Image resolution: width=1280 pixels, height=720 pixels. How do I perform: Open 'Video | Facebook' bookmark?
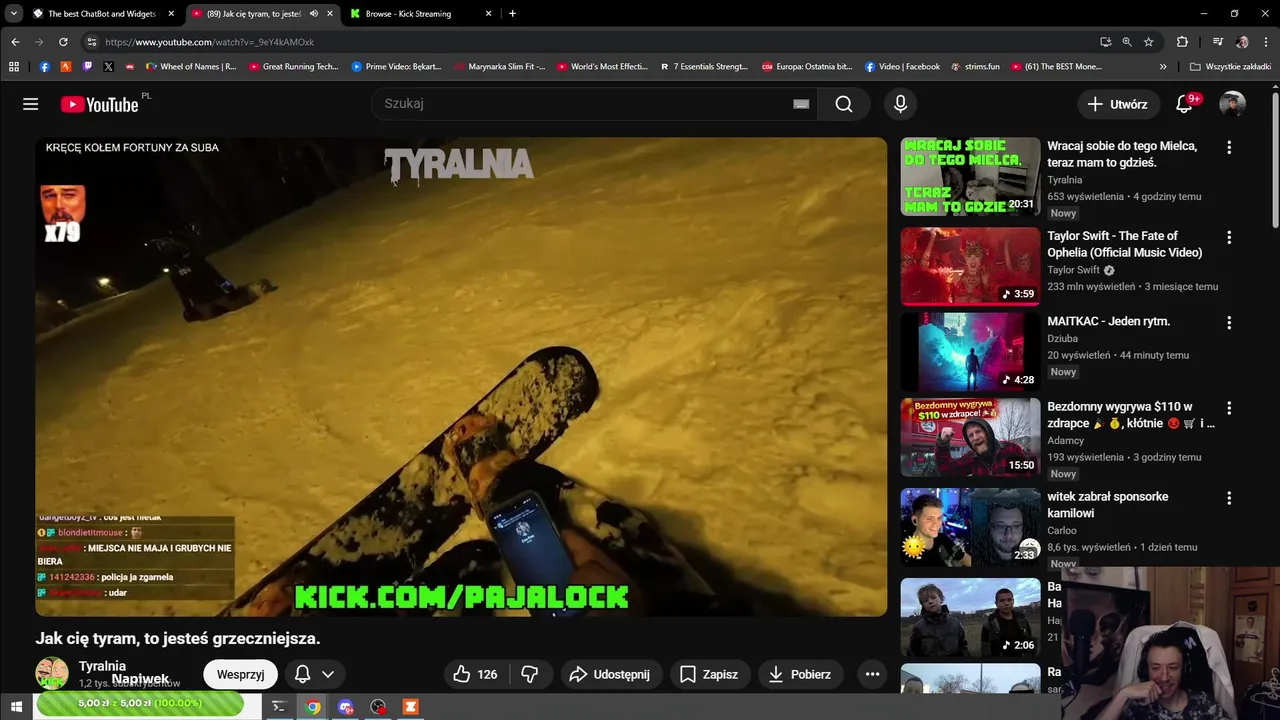point(902,67)
